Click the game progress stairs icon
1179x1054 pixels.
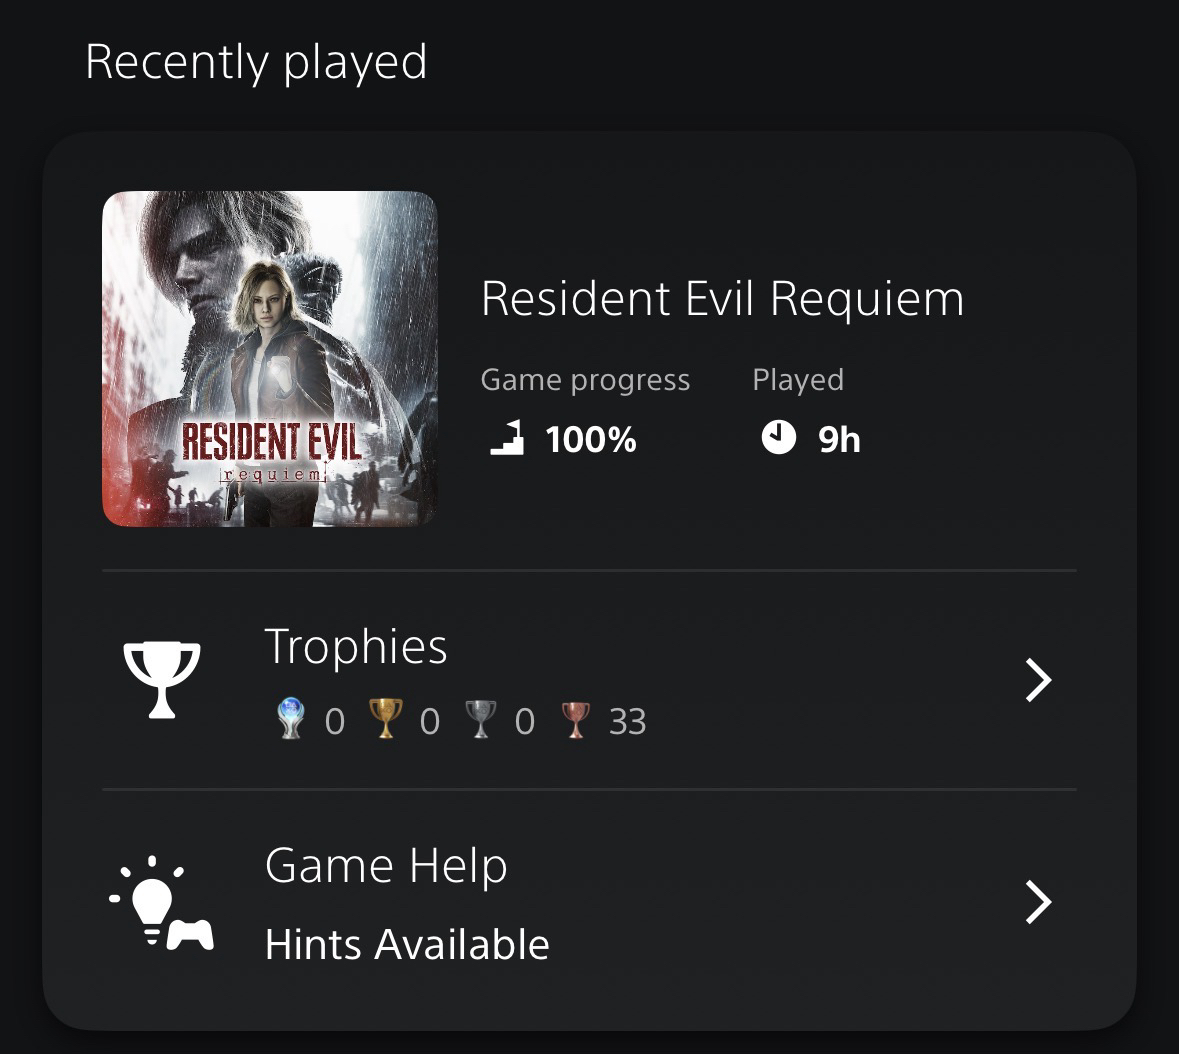point(507,438)
